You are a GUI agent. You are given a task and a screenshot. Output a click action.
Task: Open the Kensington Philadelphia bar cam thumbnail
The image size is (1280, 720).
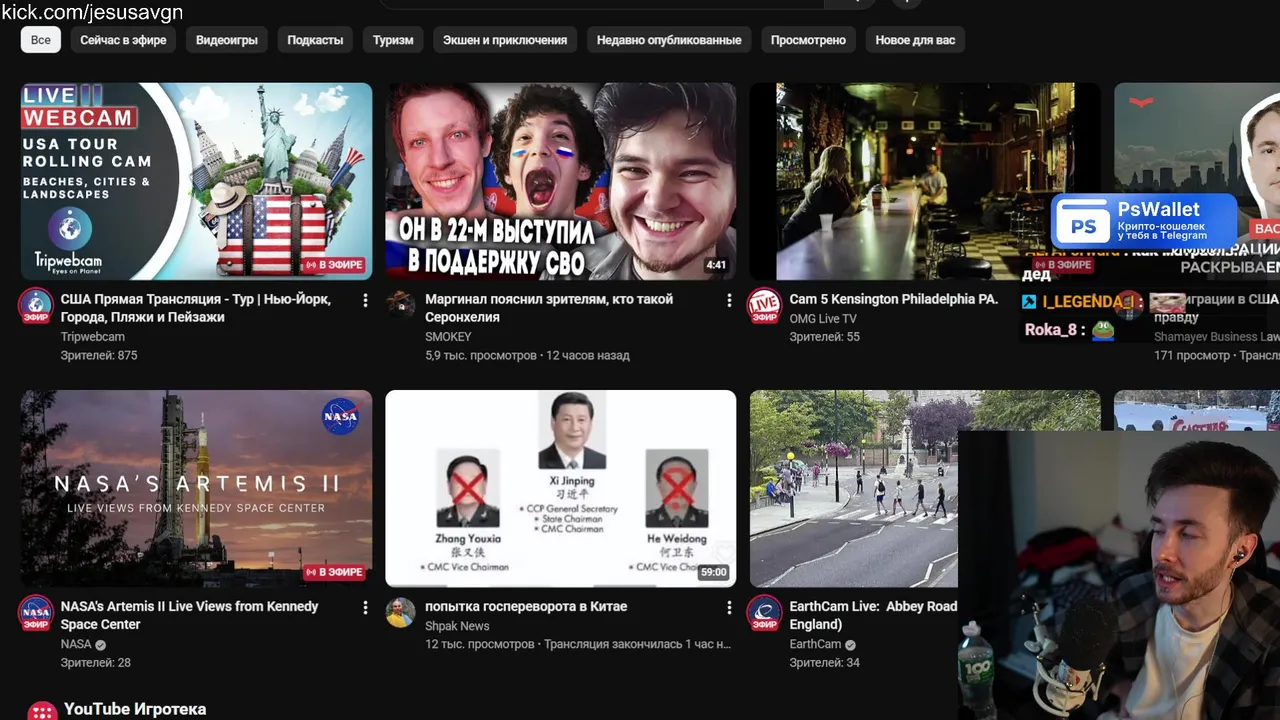click(x=925, y=181)
